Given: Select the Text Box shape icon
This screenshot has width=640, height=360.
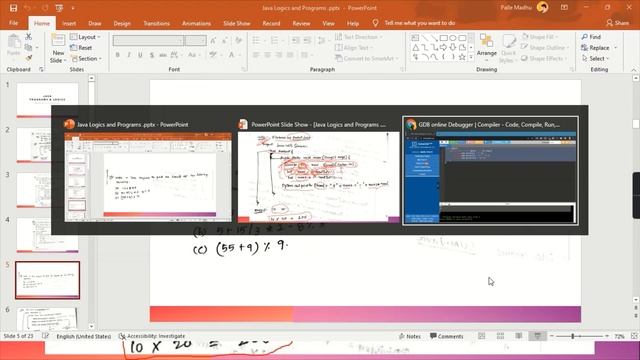Looking at the screenshot, I should (415, 38).
